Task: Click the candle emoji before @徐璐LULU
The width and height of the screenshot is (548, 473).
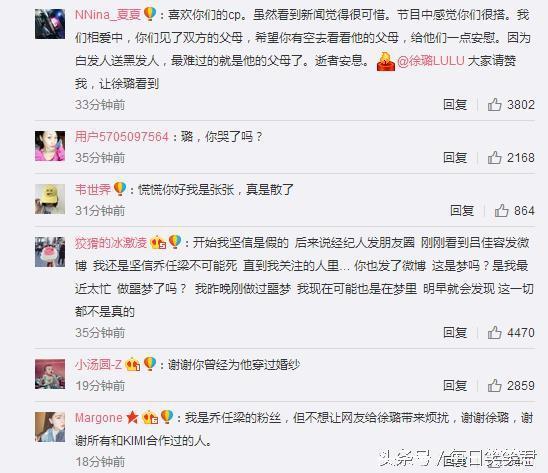Action: (385, 62)
